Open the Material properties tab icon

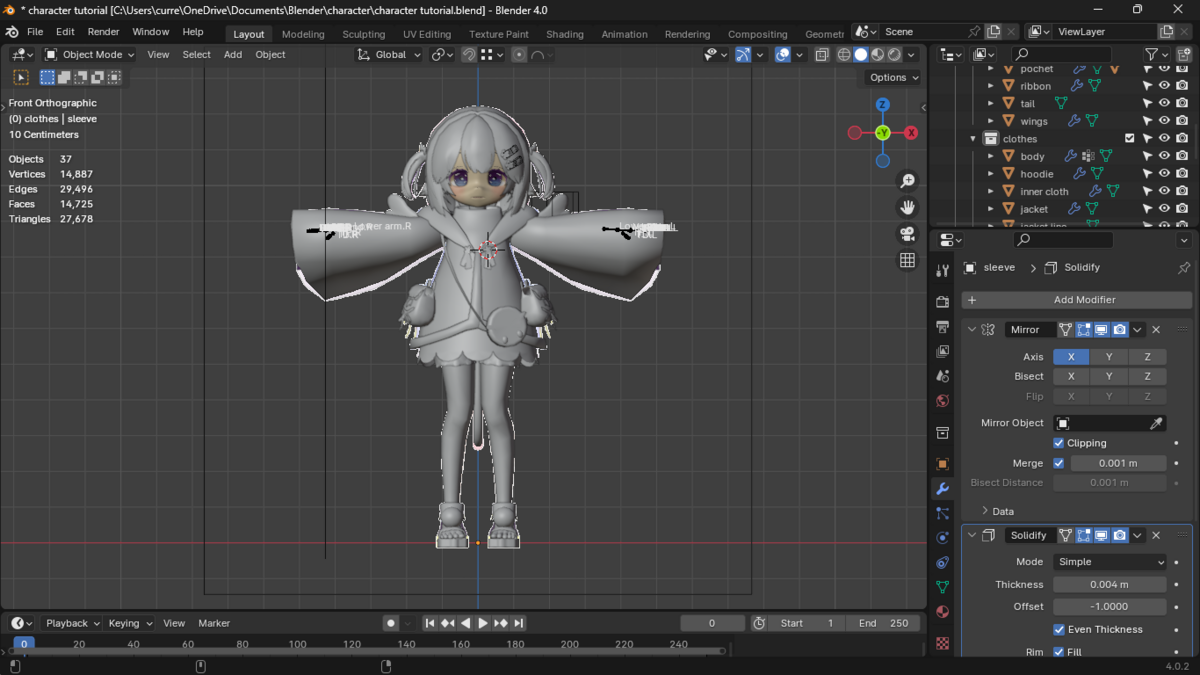tap(942, 612)
